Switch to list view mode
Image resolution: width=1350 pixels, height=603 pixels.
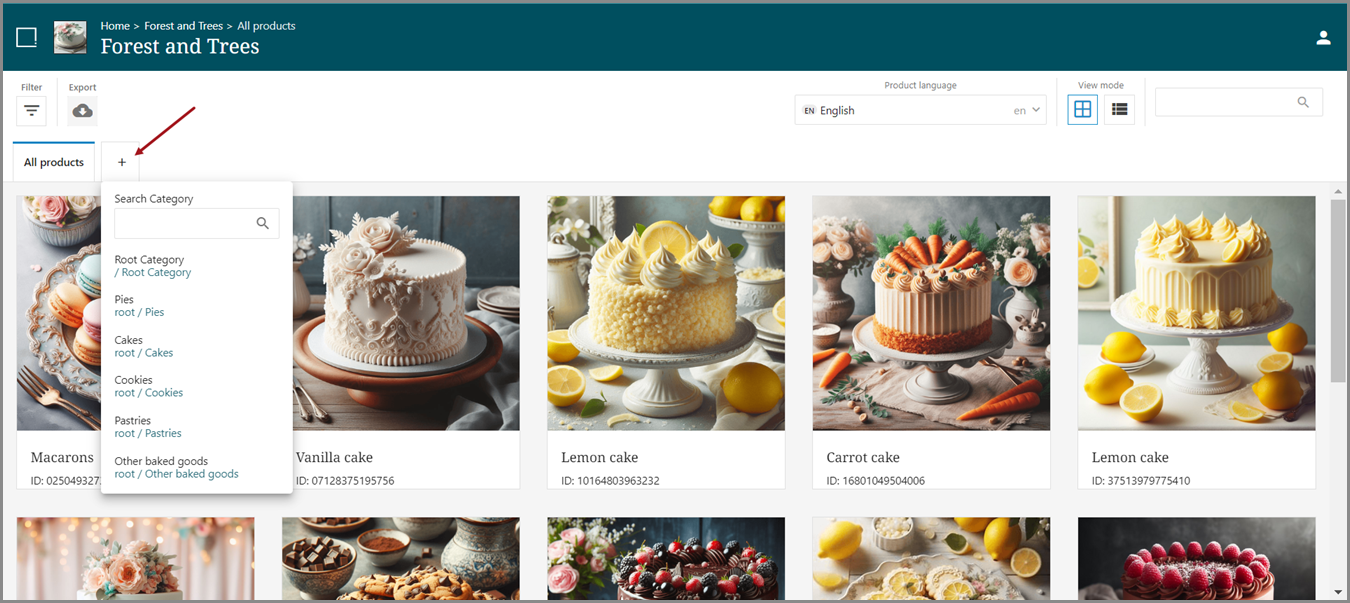(x=1119, y=110)
